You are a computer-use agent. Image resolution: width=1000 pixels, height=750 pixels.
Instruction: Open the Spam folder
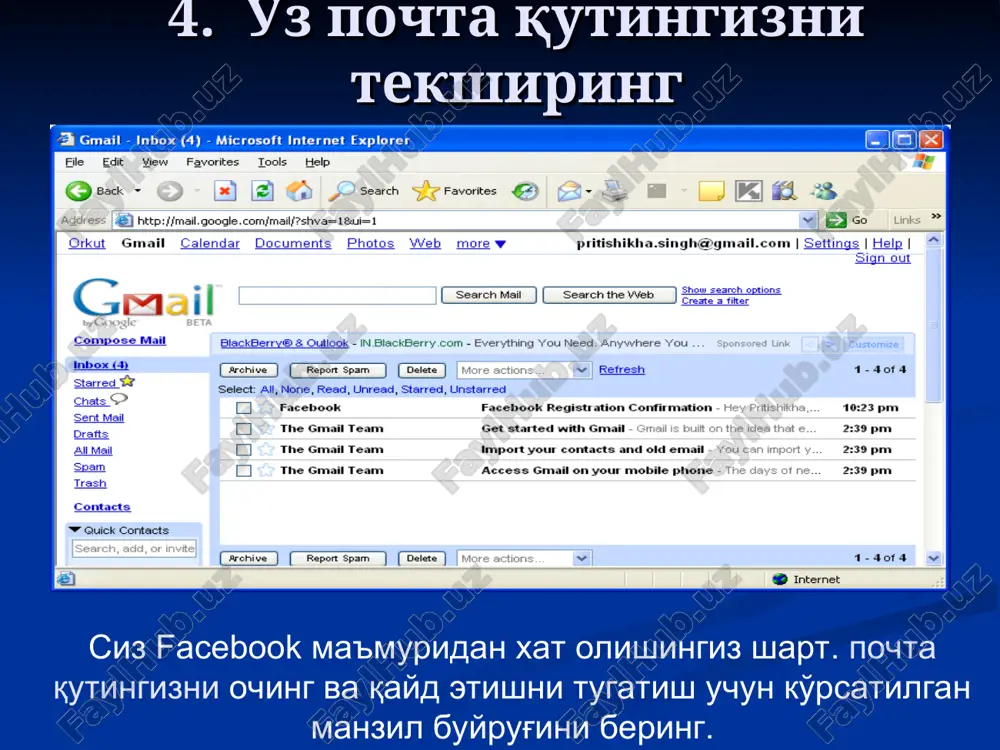coord(89,467)
